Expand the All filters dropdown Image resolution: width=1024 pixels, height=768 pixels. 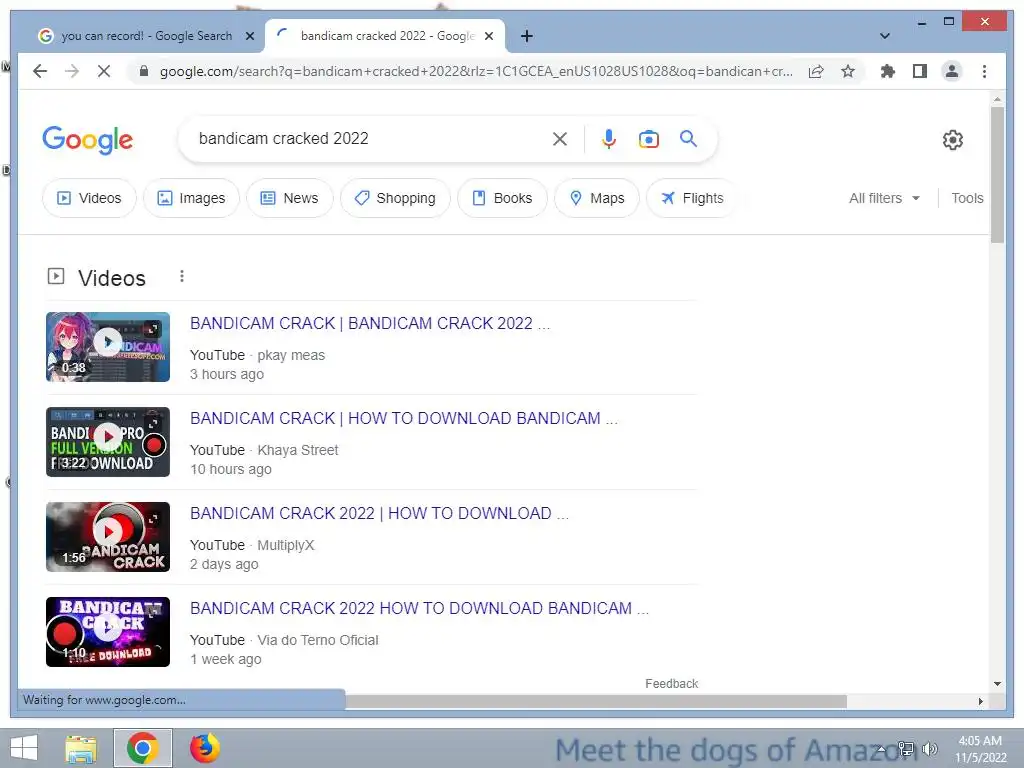[x=884, y=198]
